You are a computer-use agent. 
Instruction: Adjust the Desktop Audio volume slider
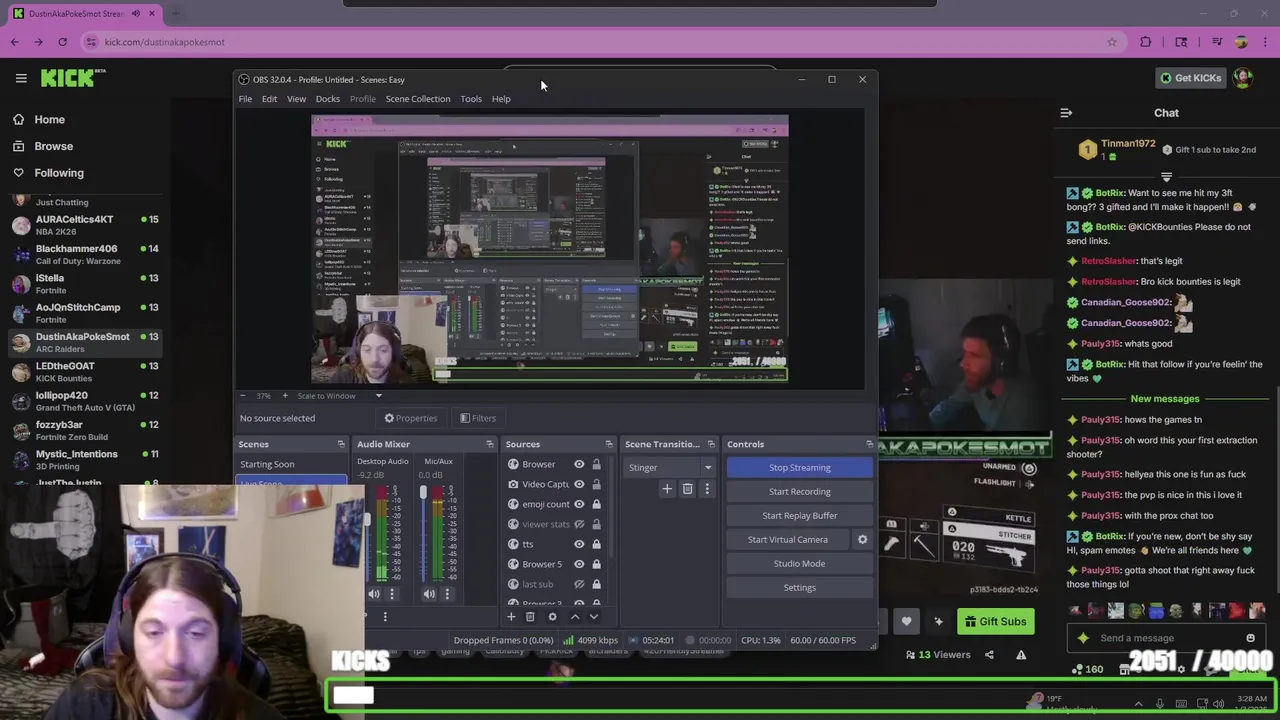[366, 520]
